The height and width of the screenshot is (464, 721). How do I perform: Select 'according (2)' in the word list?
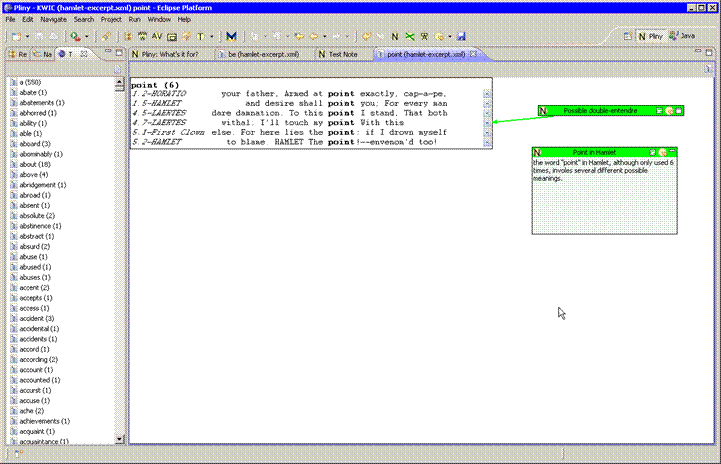tap(38, 360)
